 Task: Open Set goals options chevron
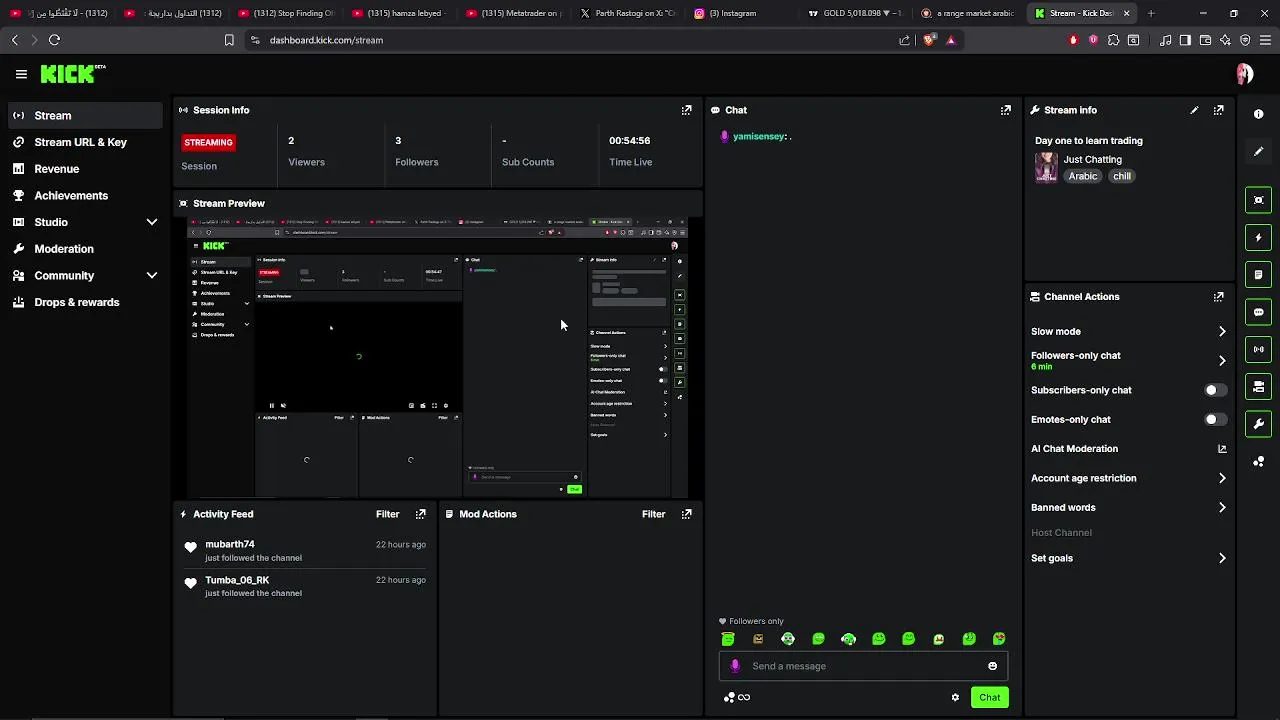click(1221, 558)
